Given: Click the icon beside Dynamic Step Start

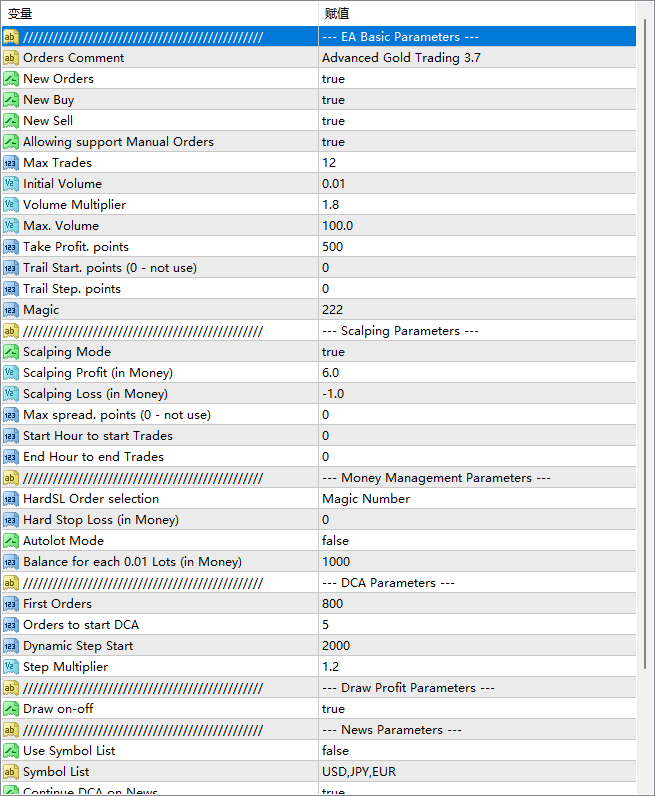Looking at the screenshot, I should click(11, 646).
